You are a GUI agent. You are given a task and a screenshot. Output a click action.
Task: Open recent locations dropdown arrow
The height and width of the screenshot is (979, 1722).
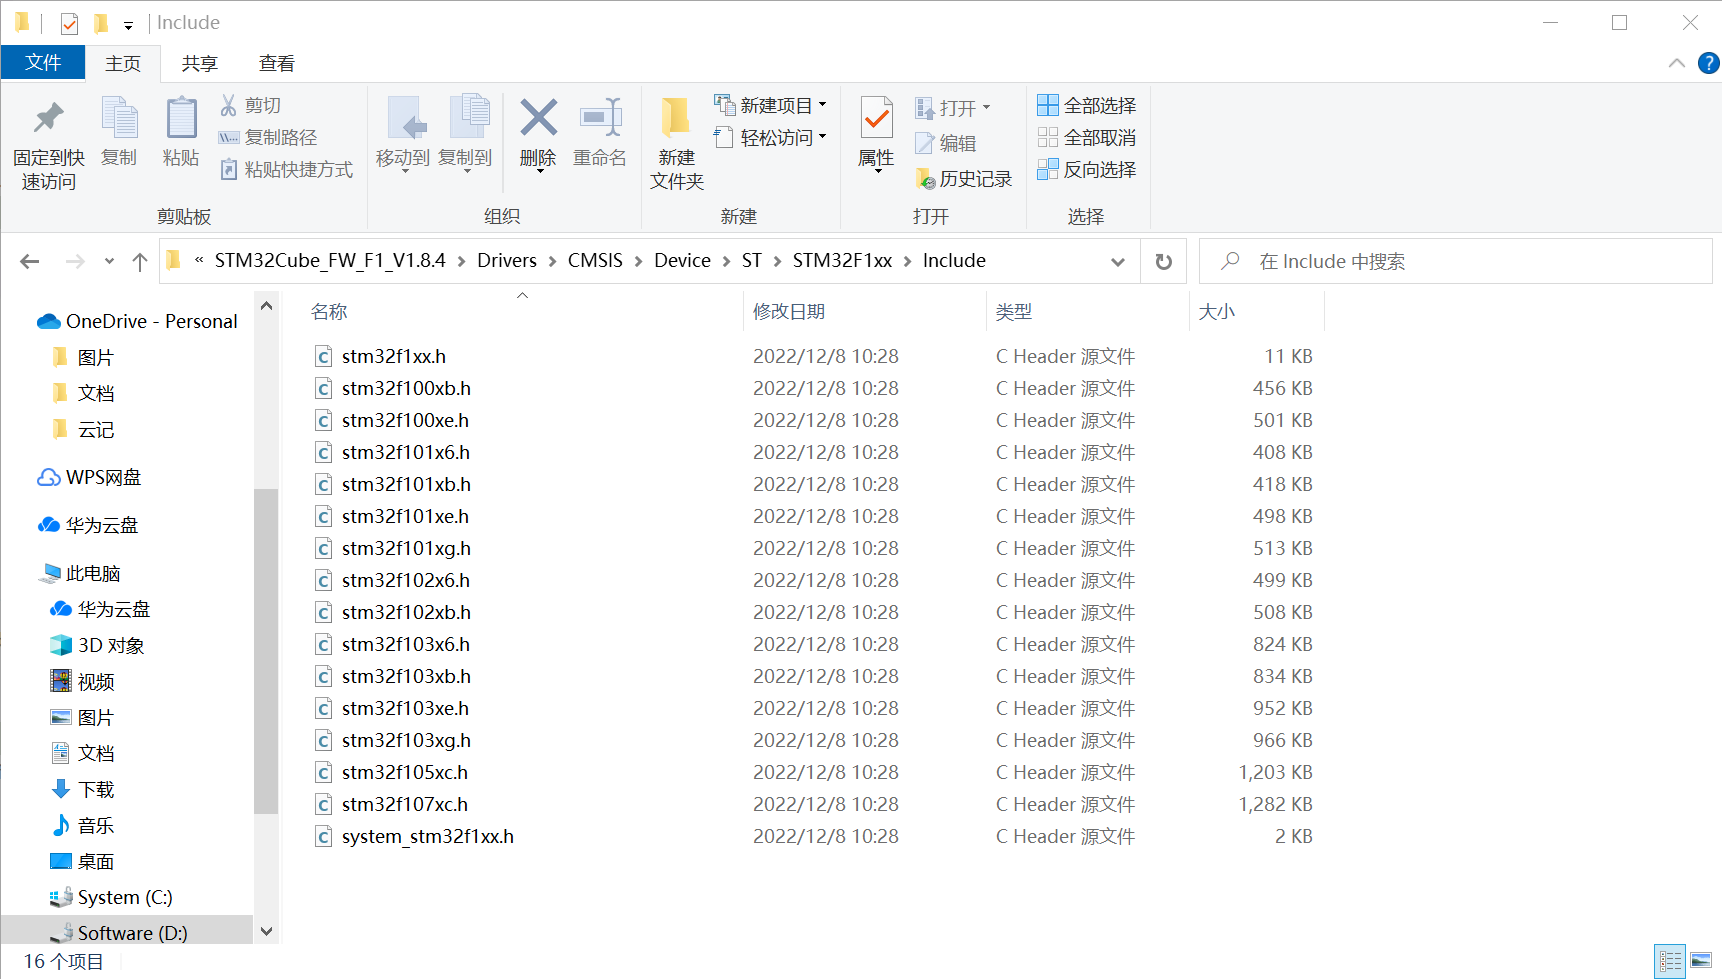[109, 262]
